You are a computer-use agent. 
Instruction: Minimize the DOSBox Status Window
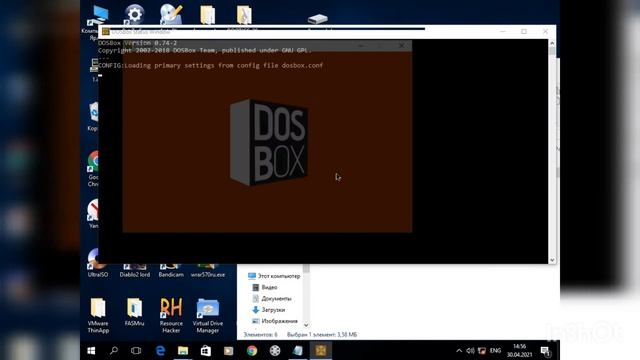503,31
